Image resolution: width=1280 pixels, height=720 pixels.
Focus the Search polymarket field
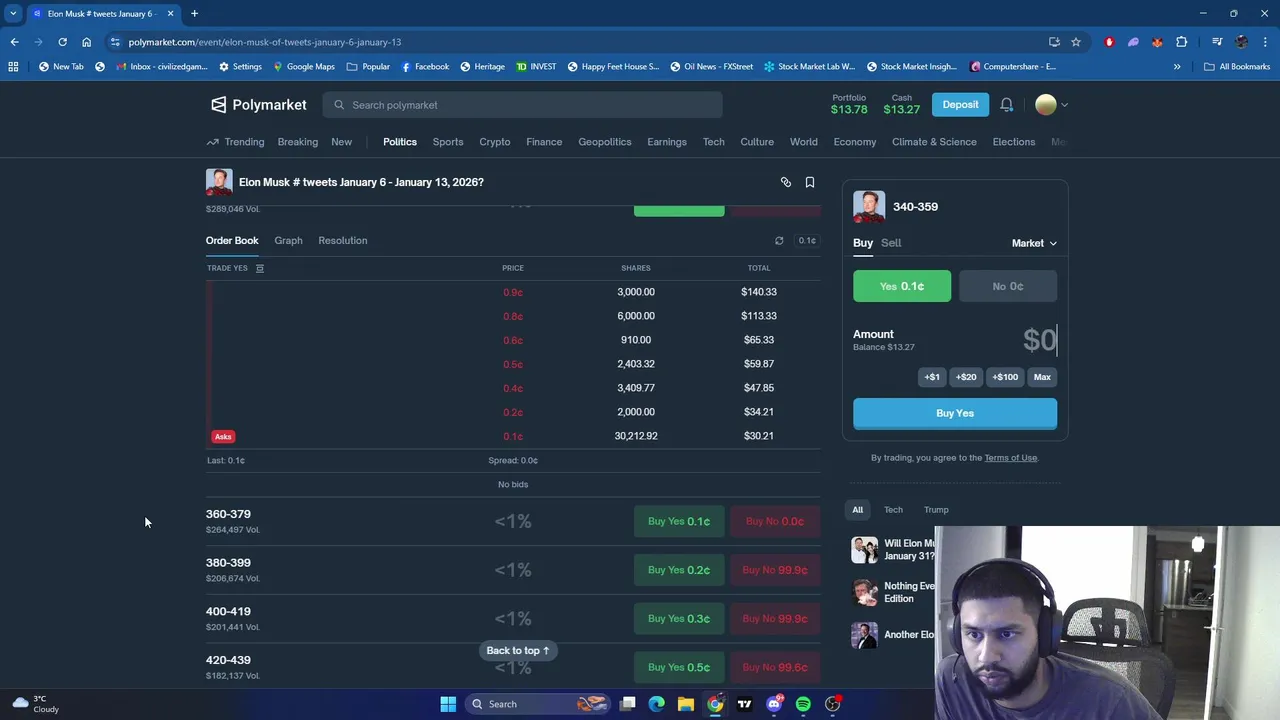point(522,105)
